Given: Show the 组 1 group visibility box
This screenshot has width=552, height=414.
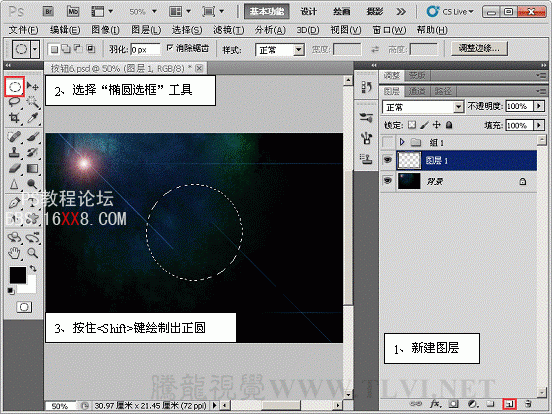Looking at the screenshot, I should tap(388, 142).
